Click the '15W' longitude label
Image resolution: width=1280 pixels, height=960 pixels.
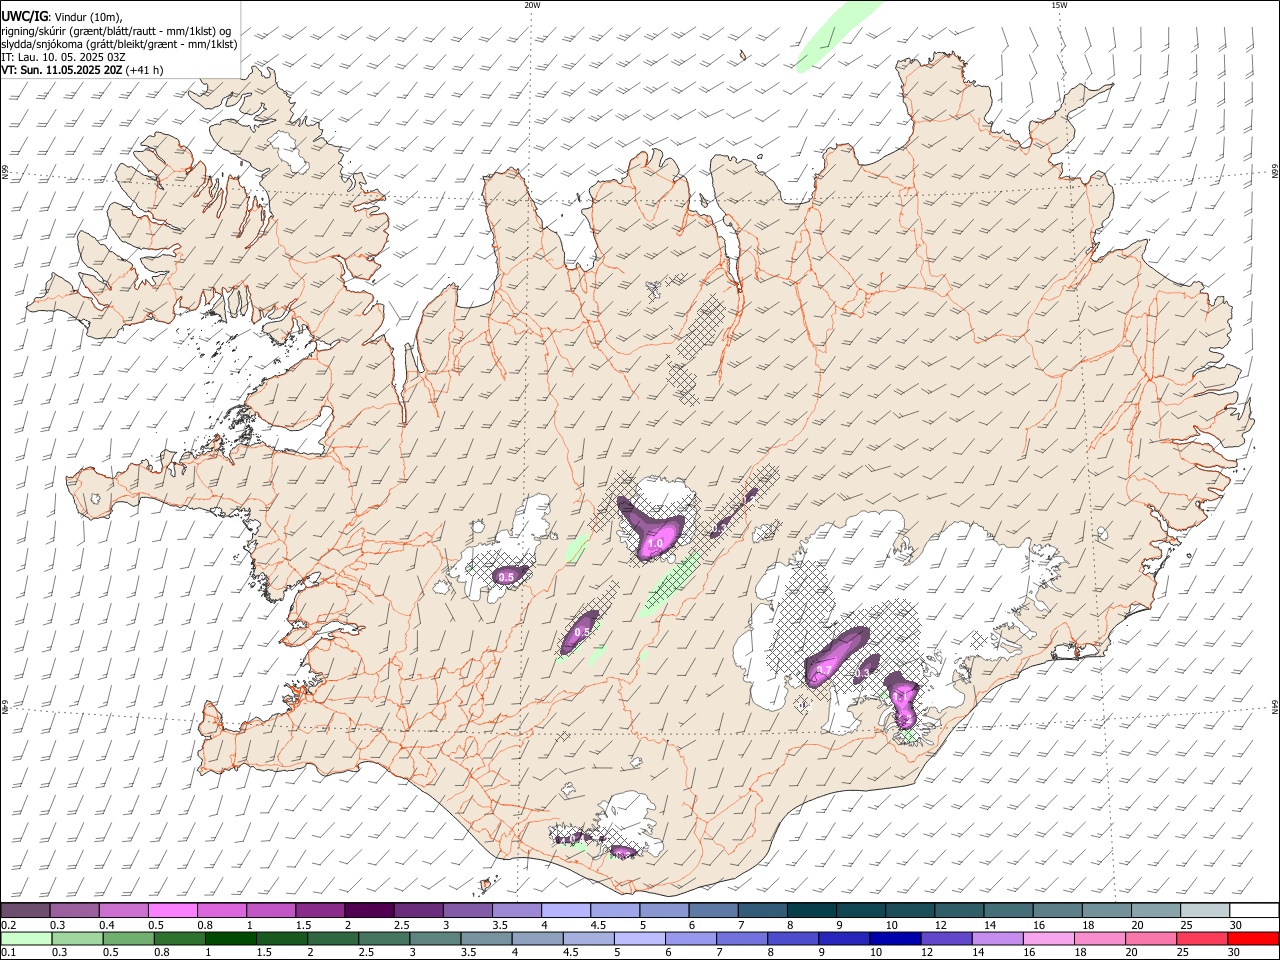[x=1059, y=5]
